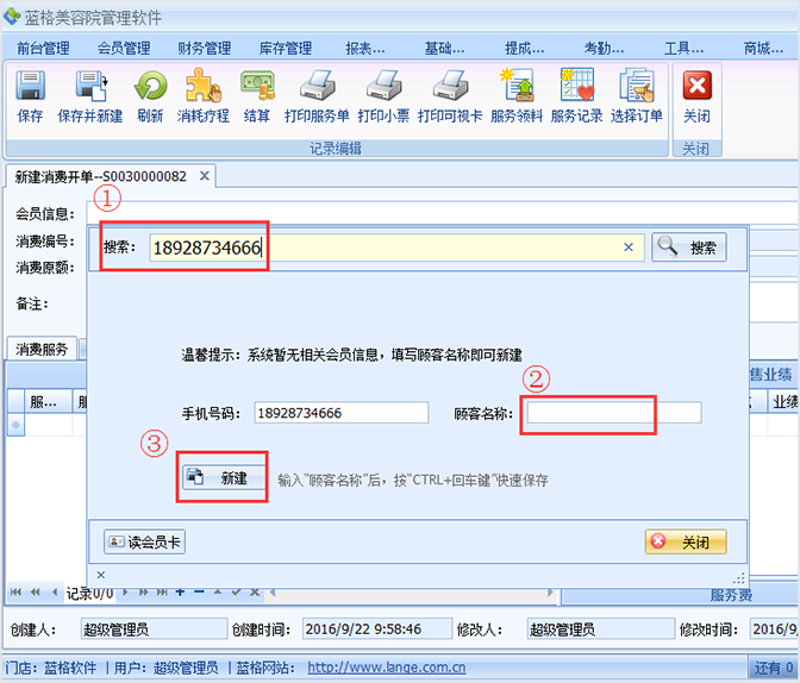
Task: Open the 财务管理 menu
Action: coord(204,48)
